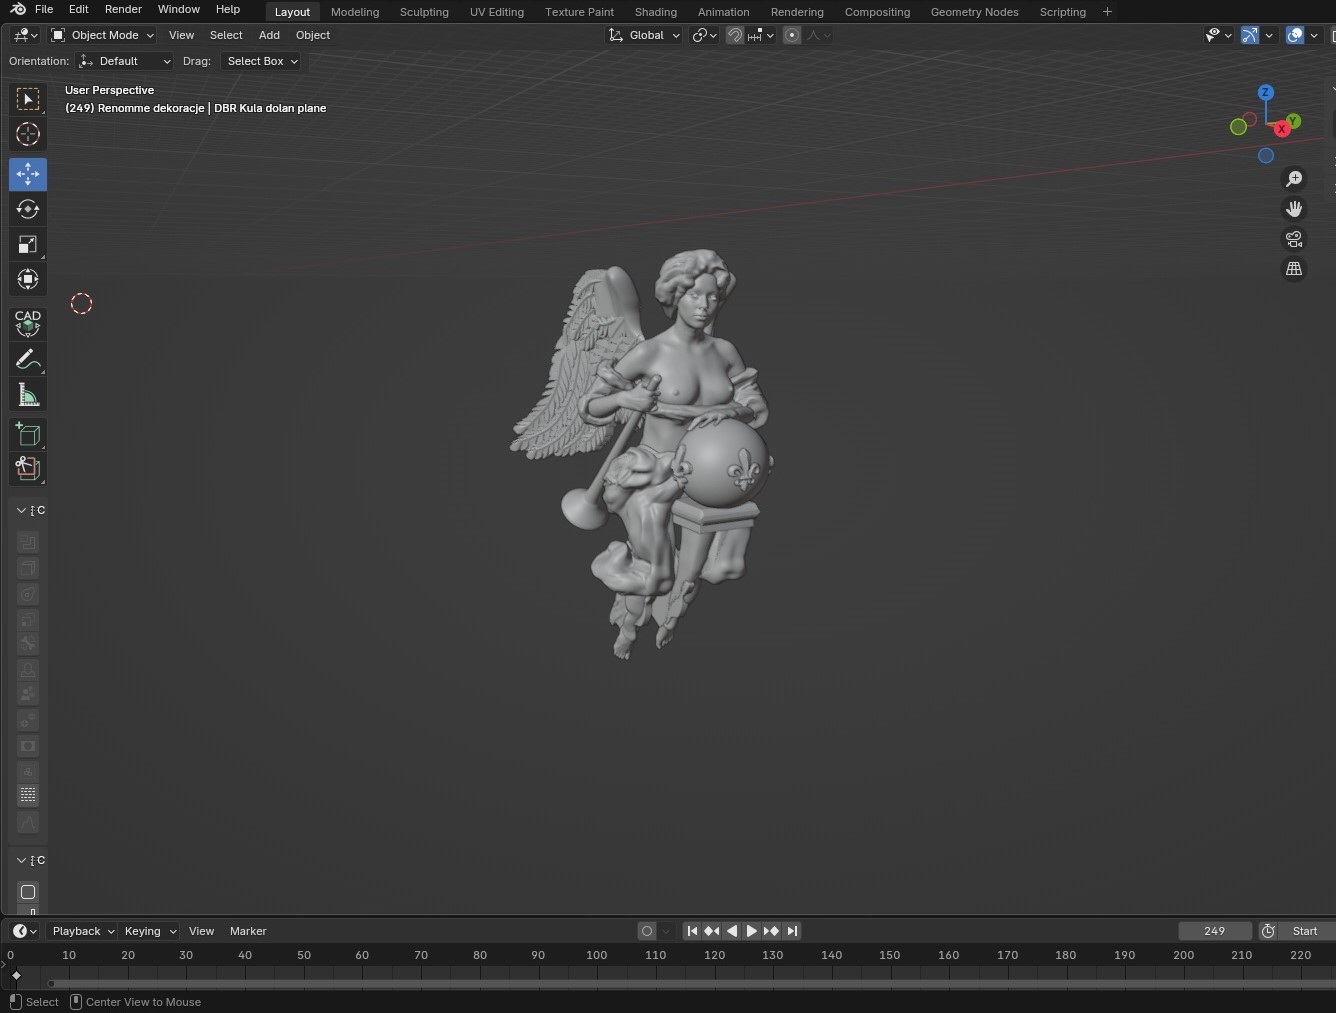Open the Object Mode dropdown
The height and width of the screenshot is (1013, 1336).
103,35
